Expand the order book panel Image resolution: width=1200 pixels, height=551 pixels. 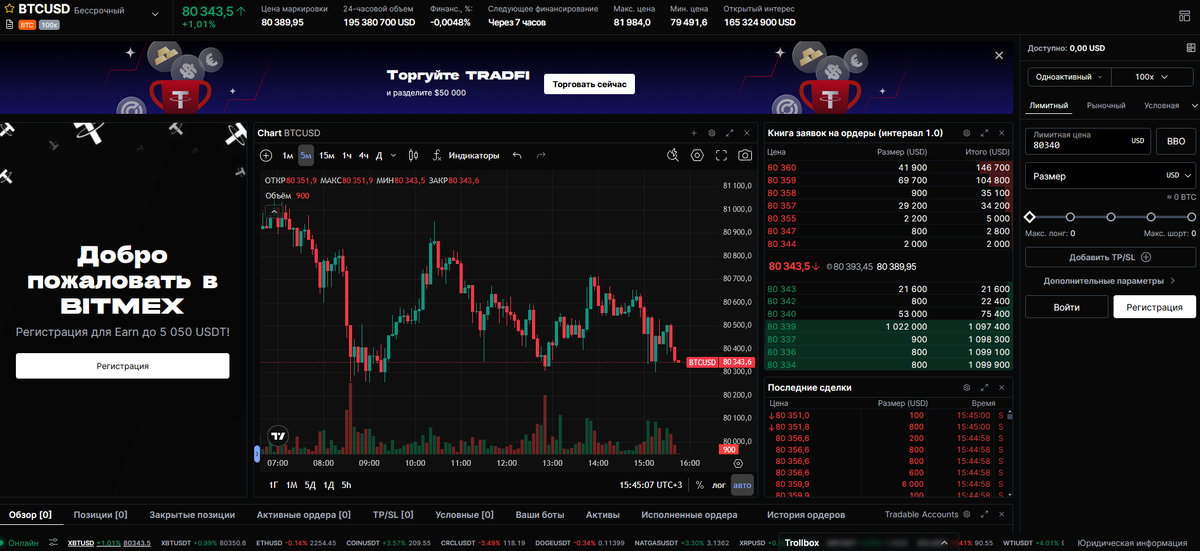coord(985,133)
